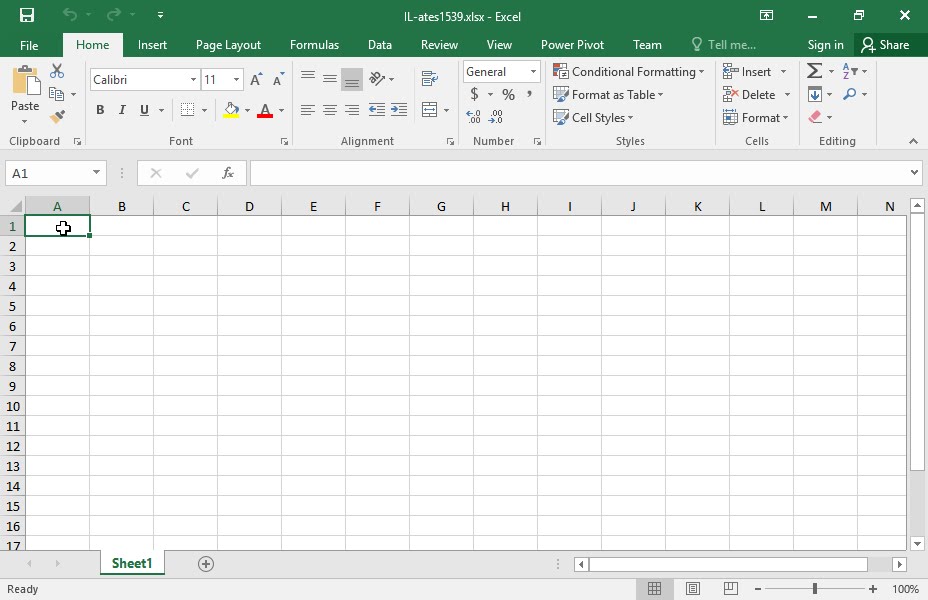Click the Share button

pyautogui.click(x=886, y=45)
